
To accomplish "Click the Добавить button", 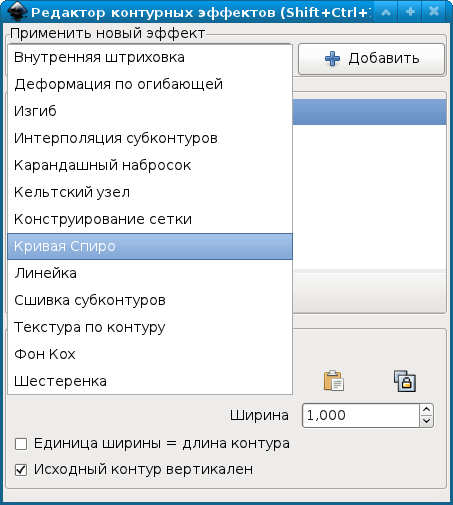I will pyautogui.click(x=371, y=59).
